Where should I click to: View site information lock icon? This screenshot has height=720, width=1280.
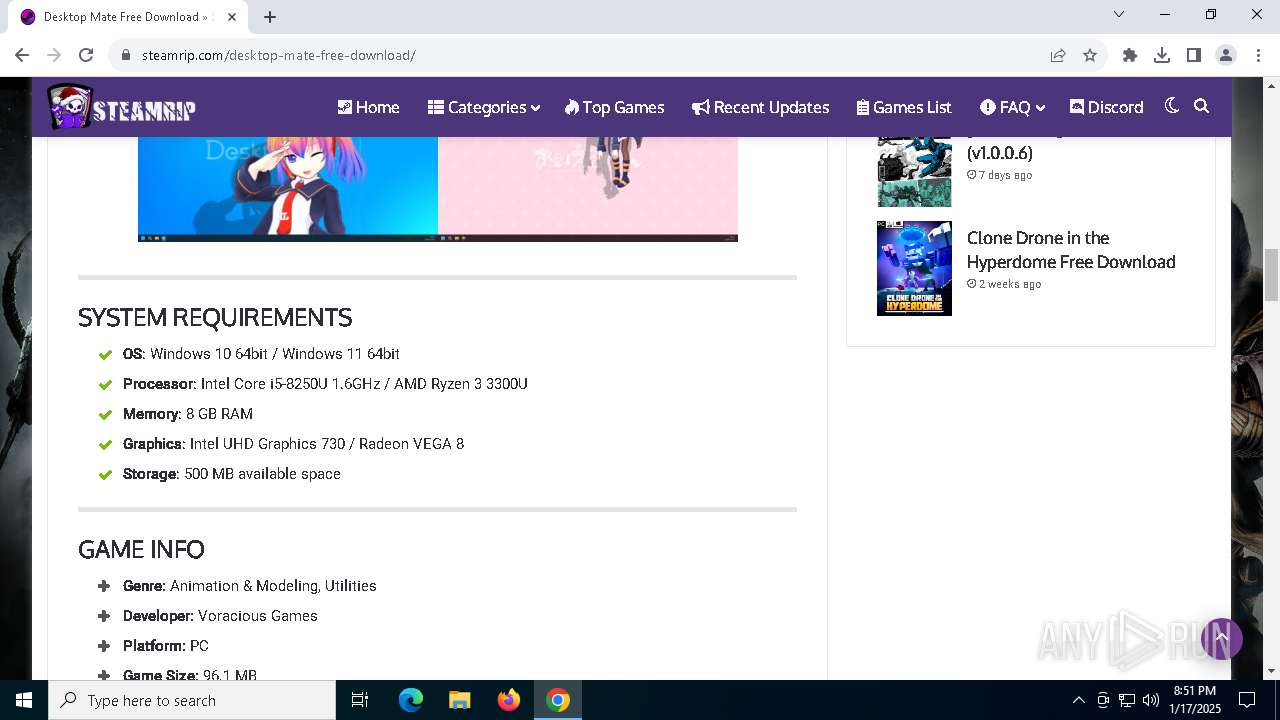(126, 55)
